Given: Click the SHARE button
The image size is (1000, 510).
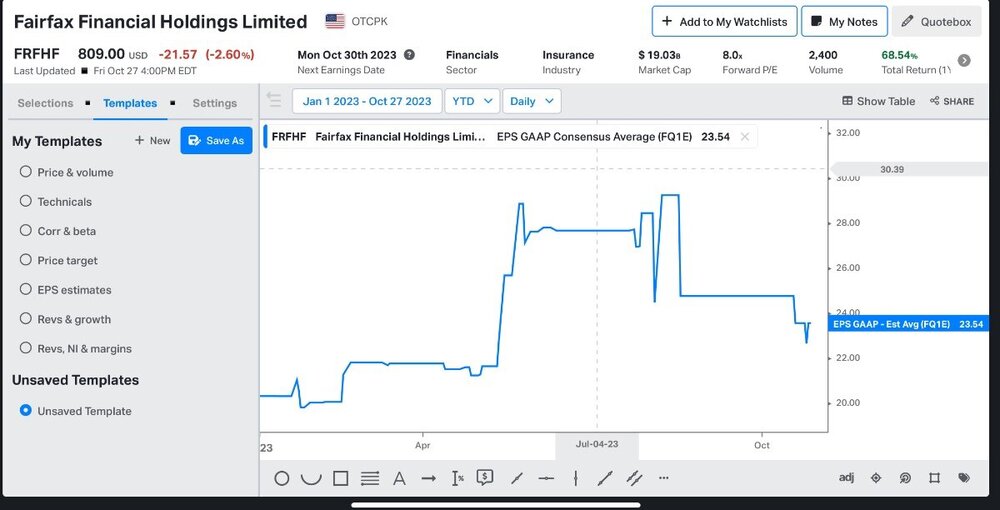Looking at the screenshot, I should tap(952, 101).
